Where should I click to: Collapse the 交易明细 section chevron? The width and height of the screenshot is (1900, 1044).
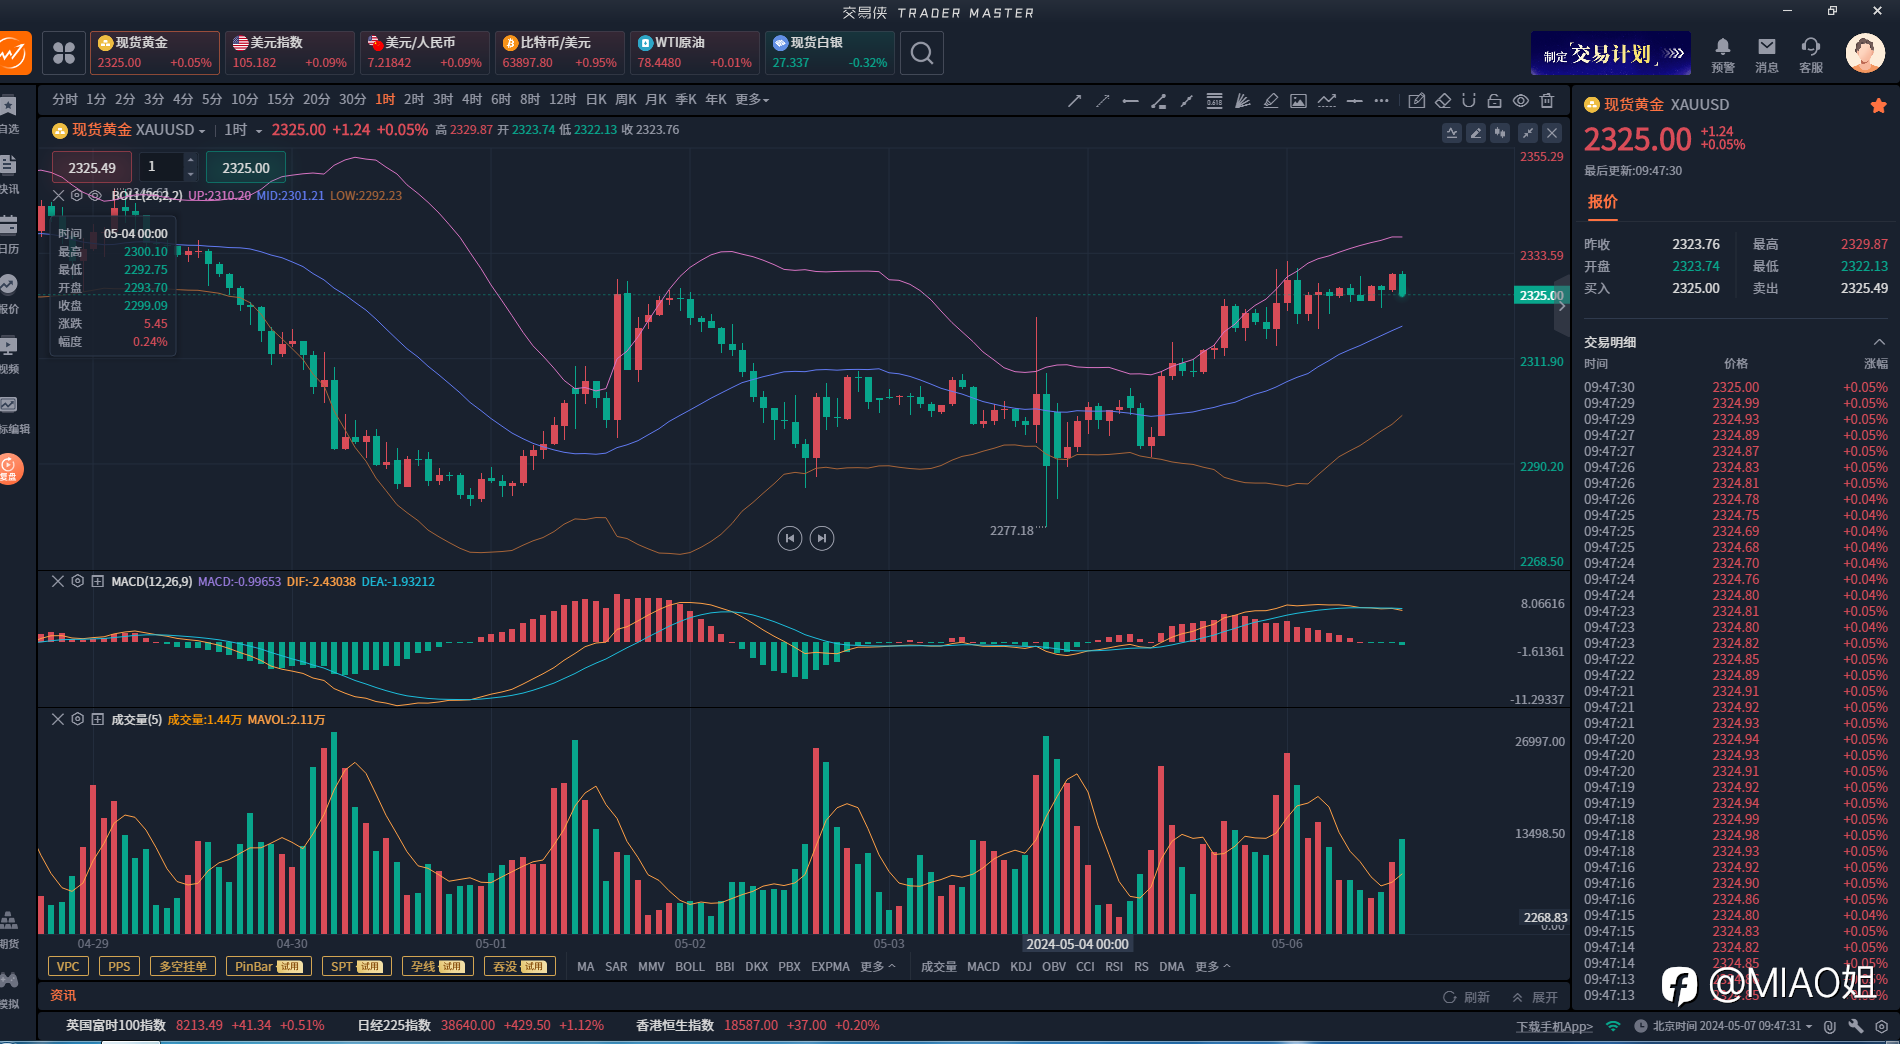point(1879,342)
